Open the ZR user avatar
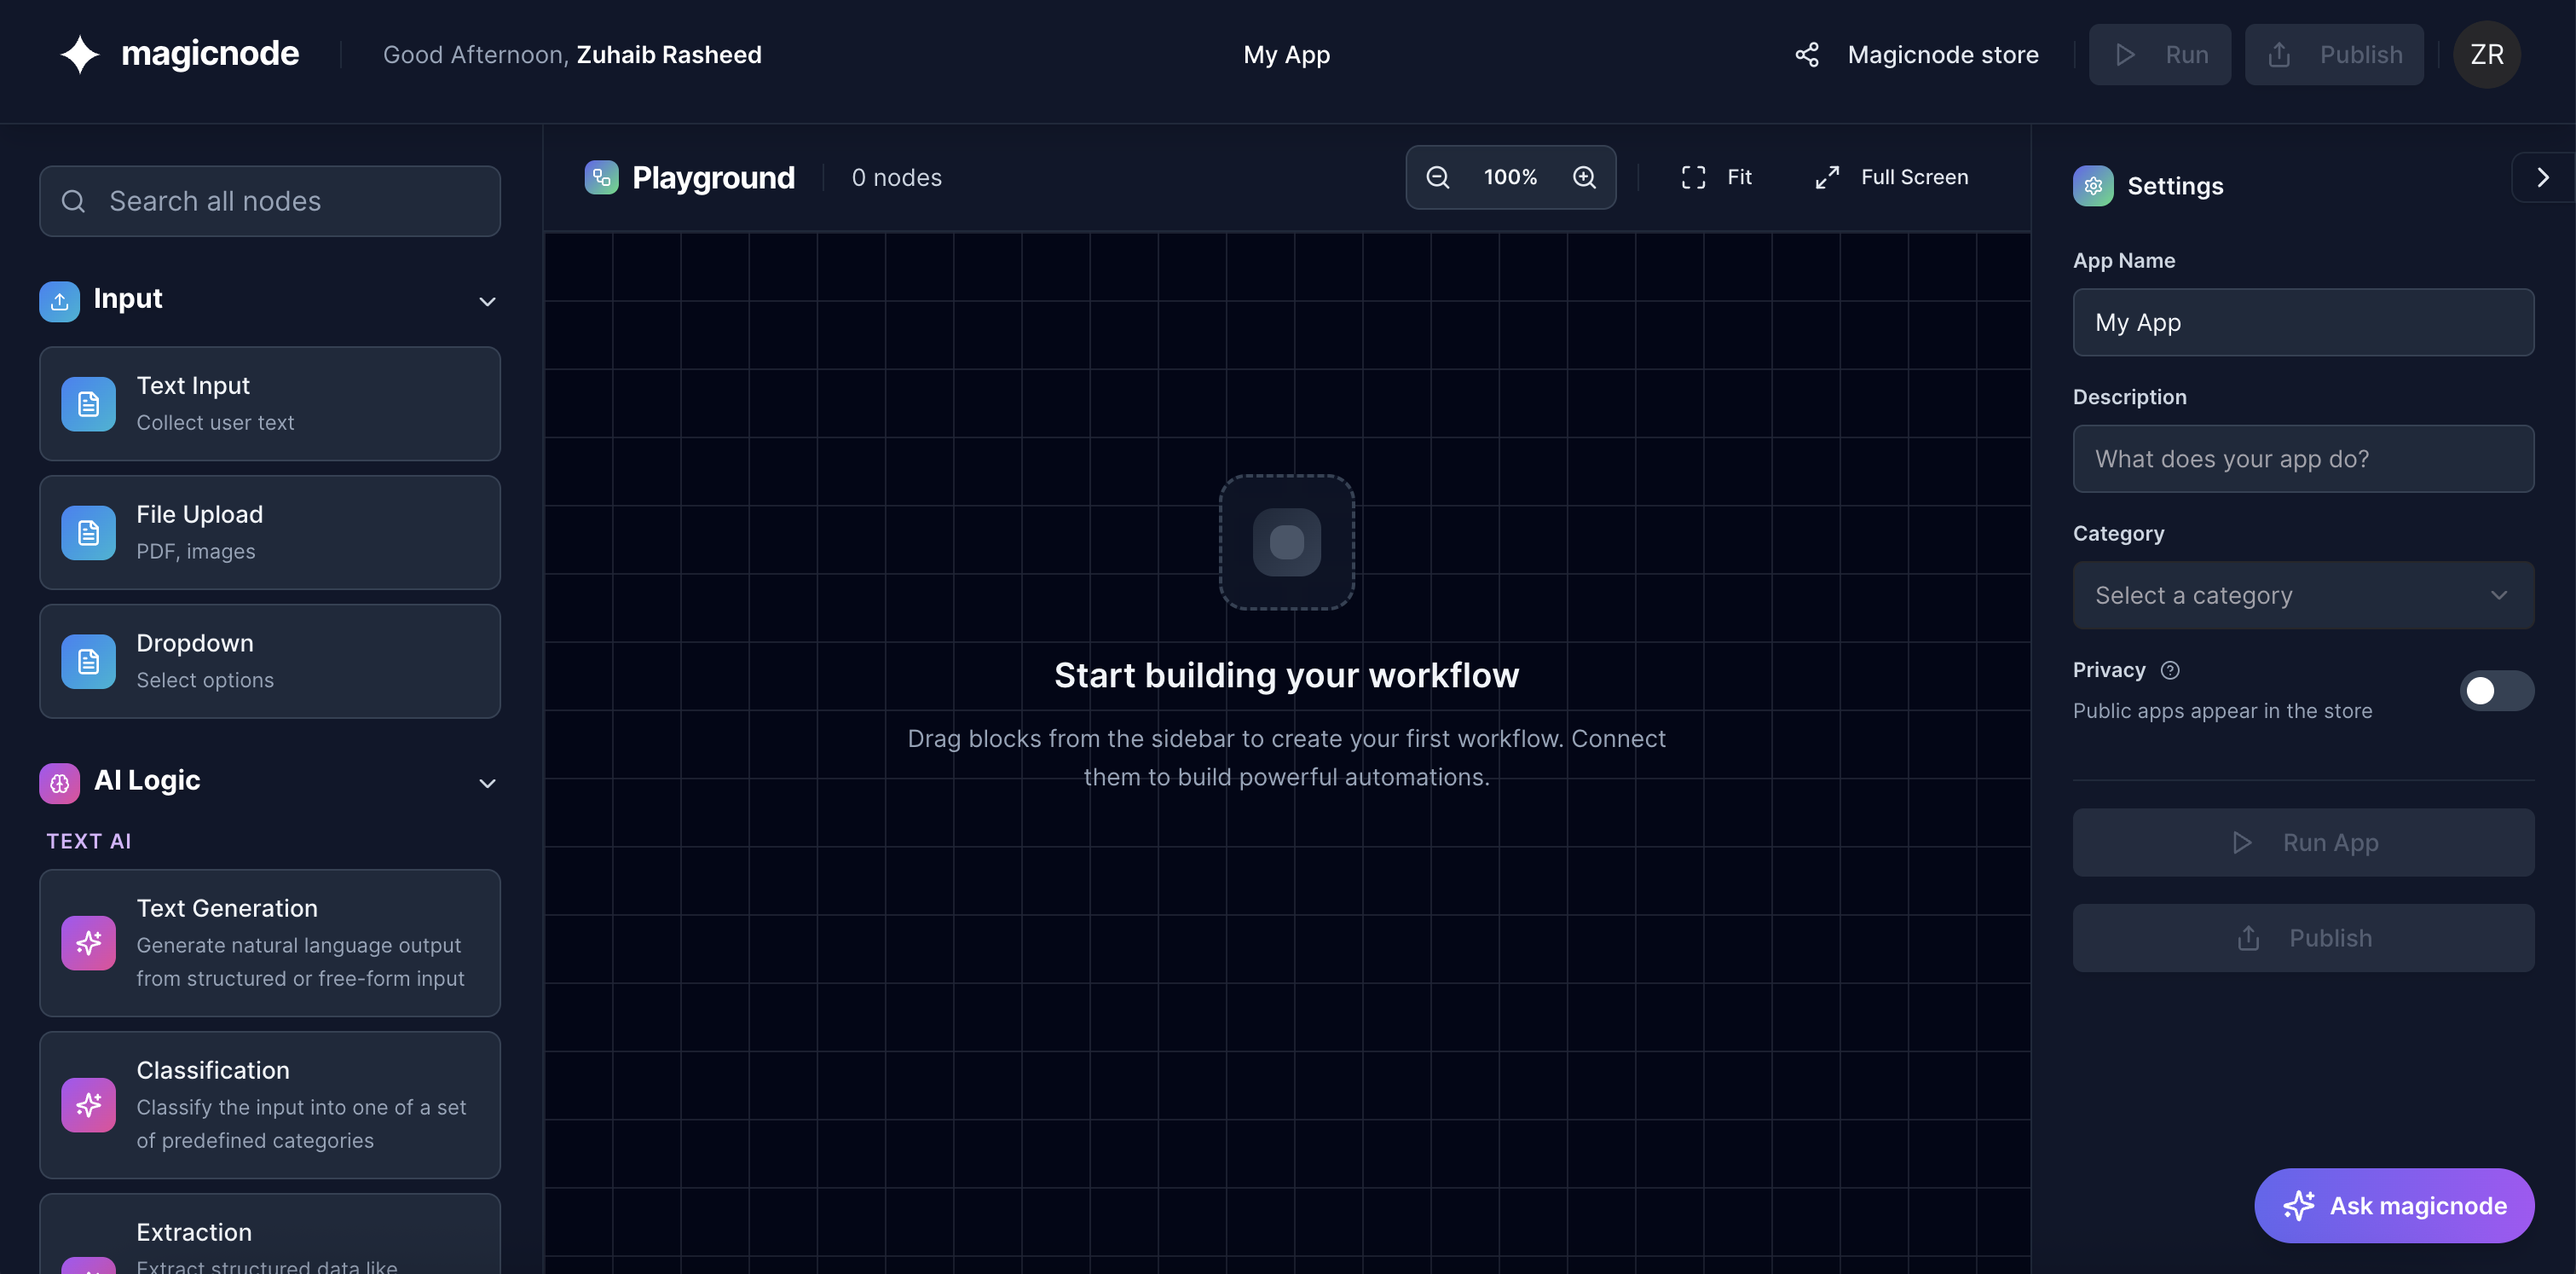 pos(2487,55)
